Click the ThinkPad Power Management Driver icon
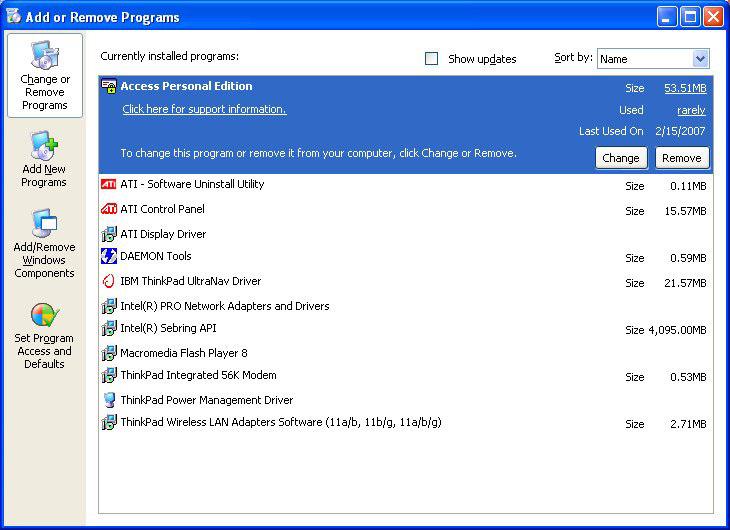 coord(109,400)
